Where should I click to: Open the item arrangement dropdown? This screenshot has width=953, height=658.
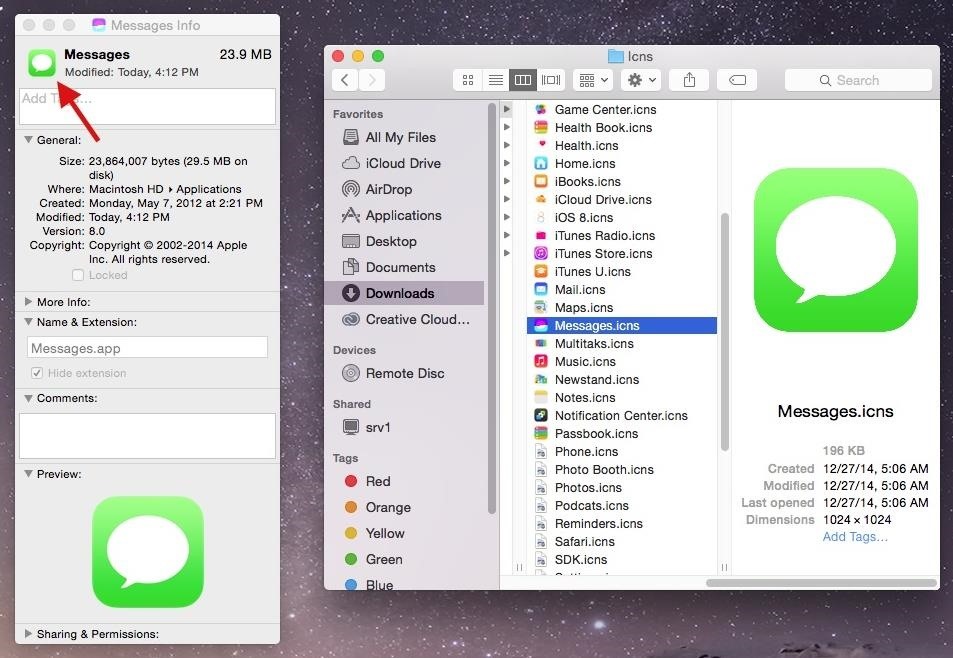(x=592, y=80)
